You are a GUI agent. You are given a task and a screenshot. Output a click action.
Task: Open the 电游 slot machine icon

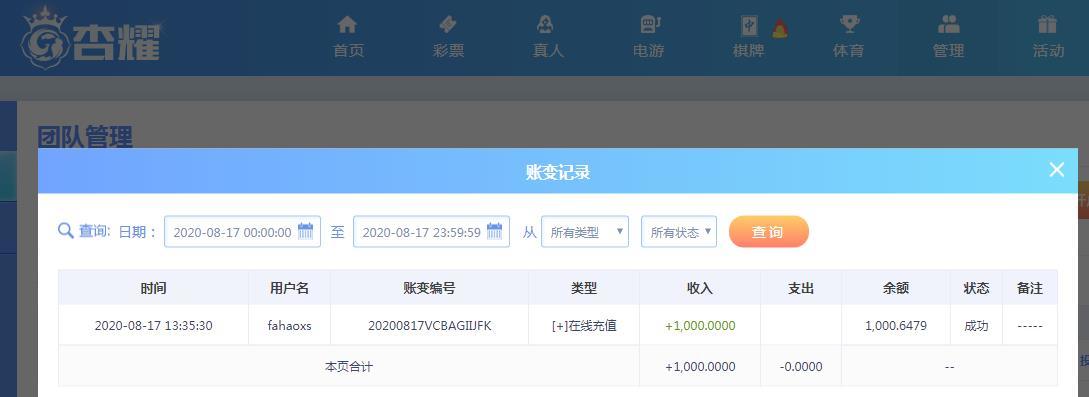click(x=649, y=25)
